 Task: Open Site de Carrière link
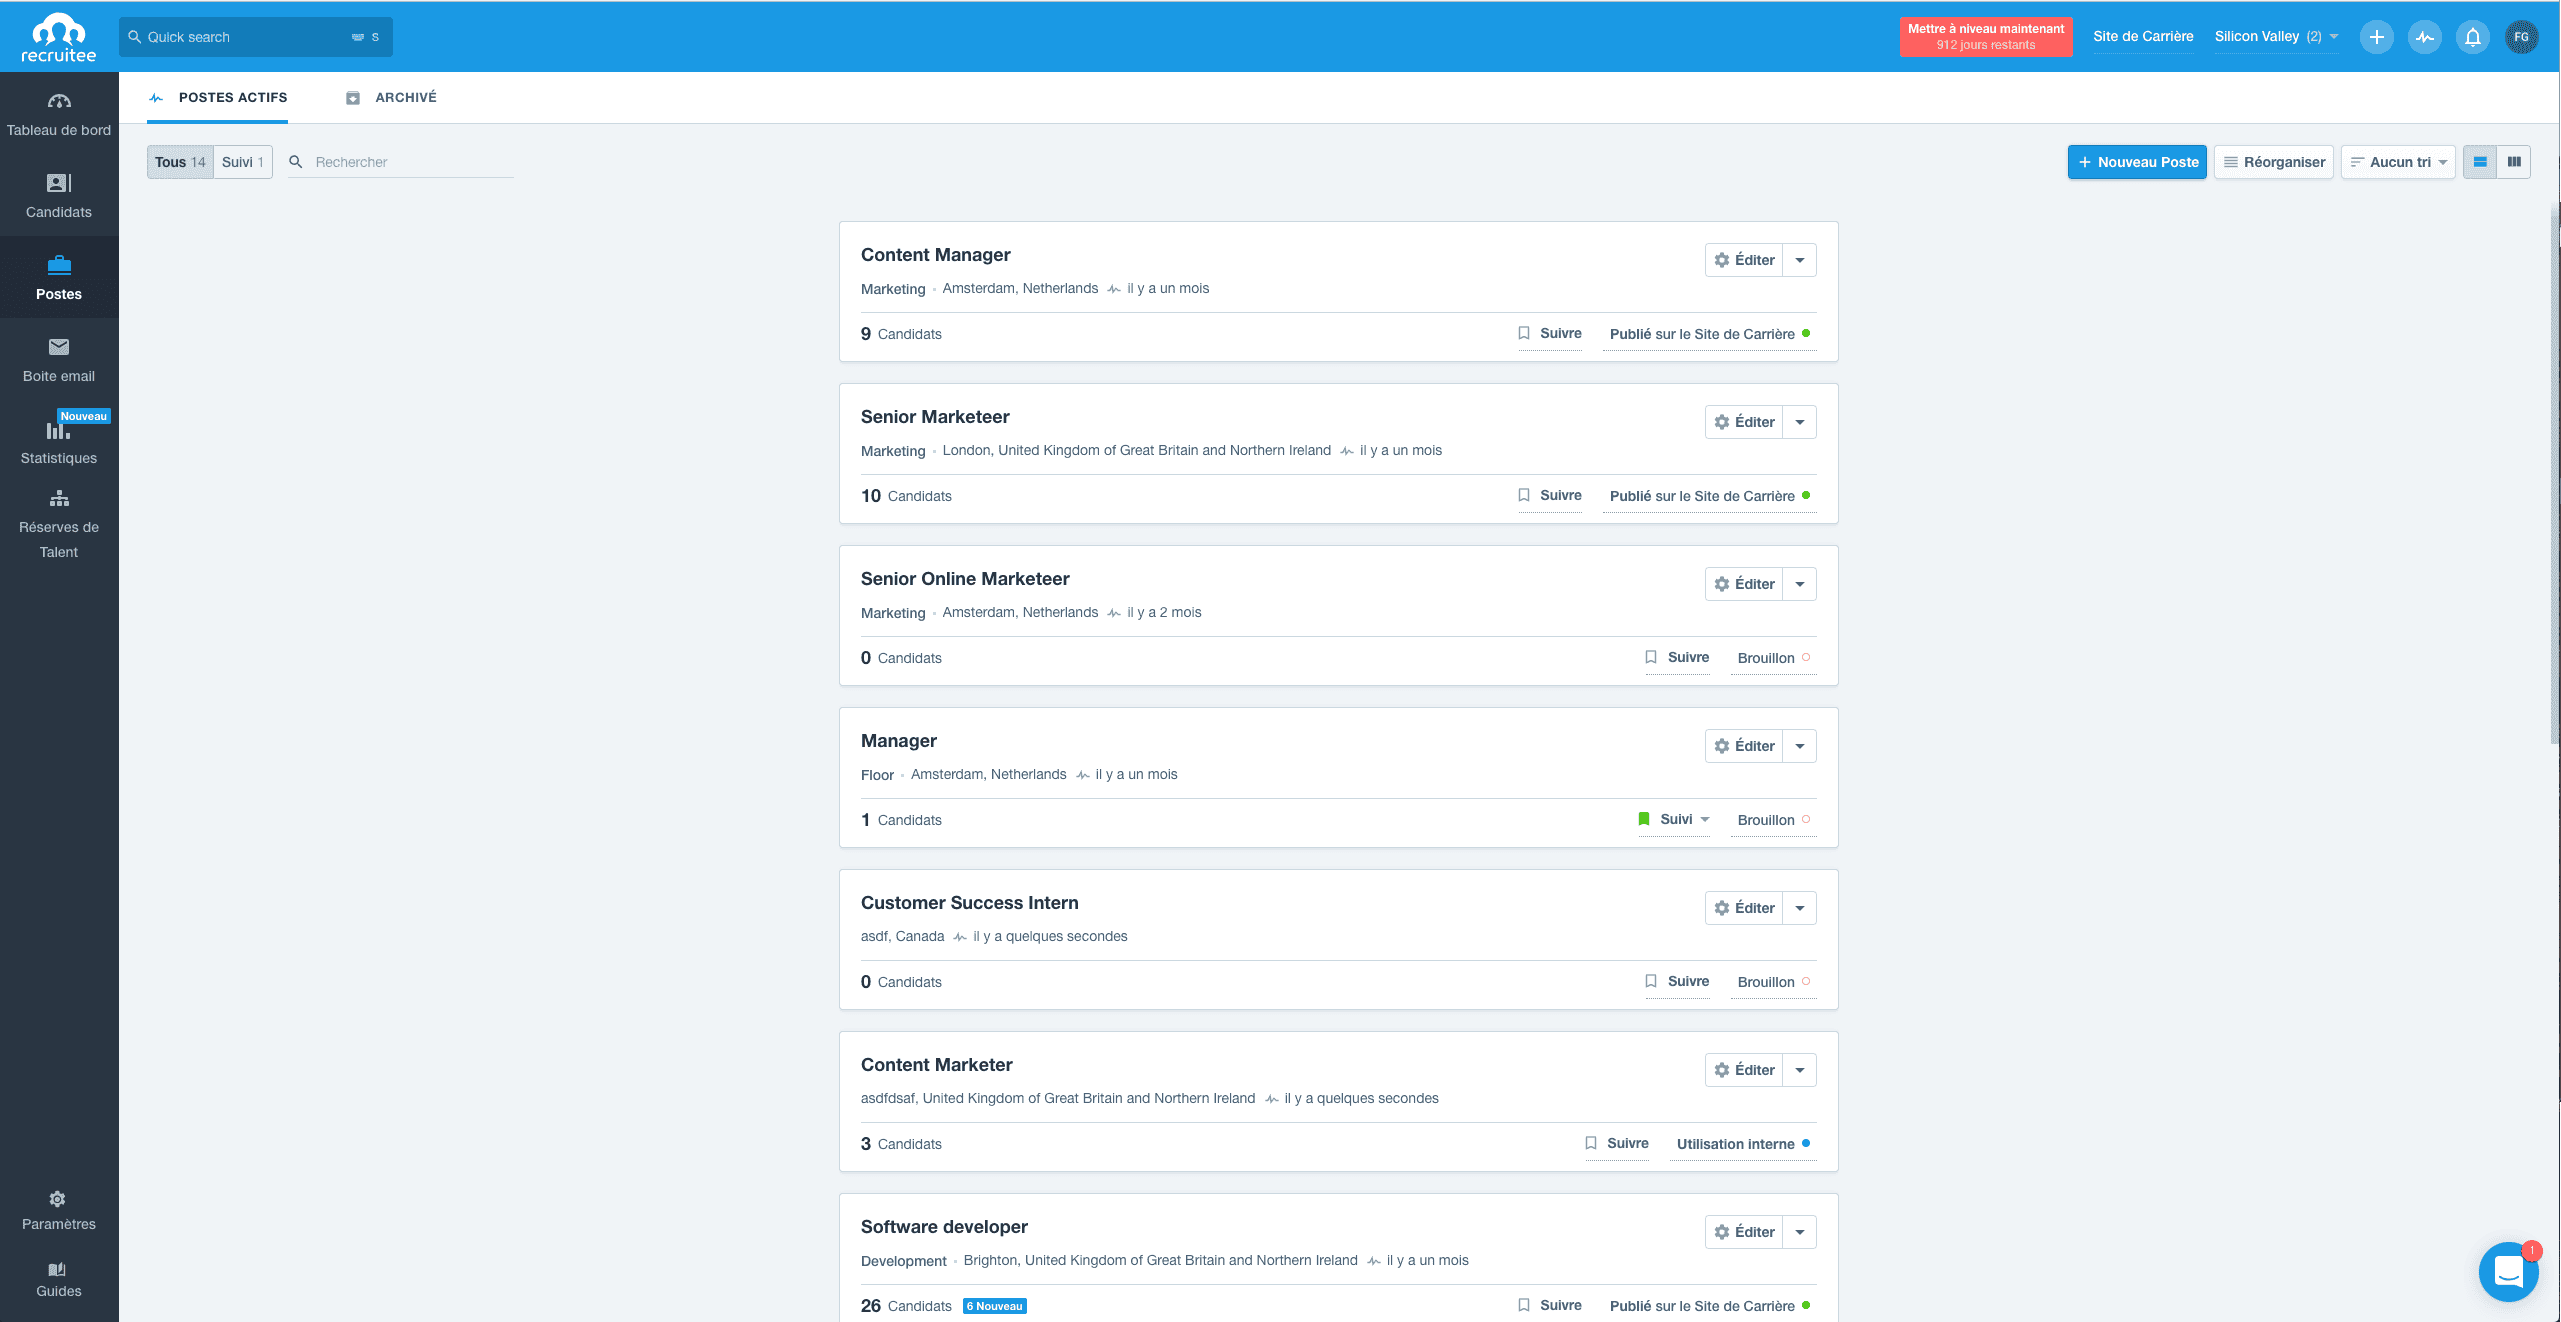pyautogui.click(x=2142, y=36)
